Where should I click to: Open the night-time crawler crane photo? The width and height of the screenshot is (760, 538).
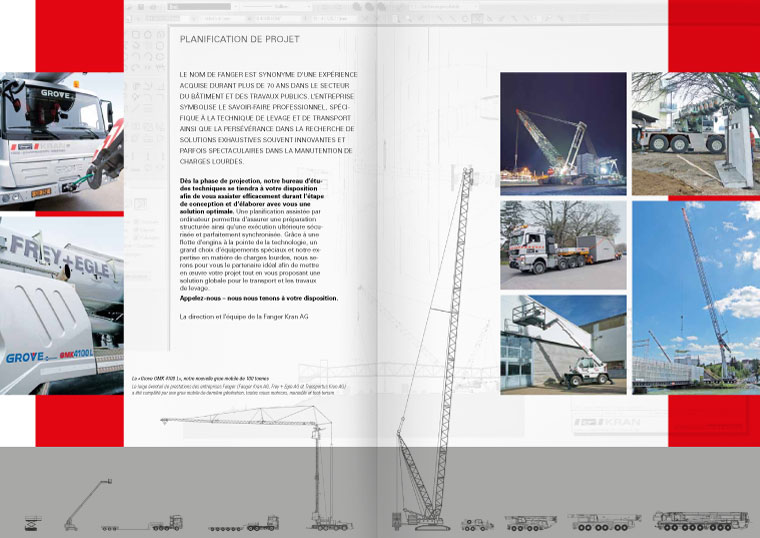click(563, 133)
